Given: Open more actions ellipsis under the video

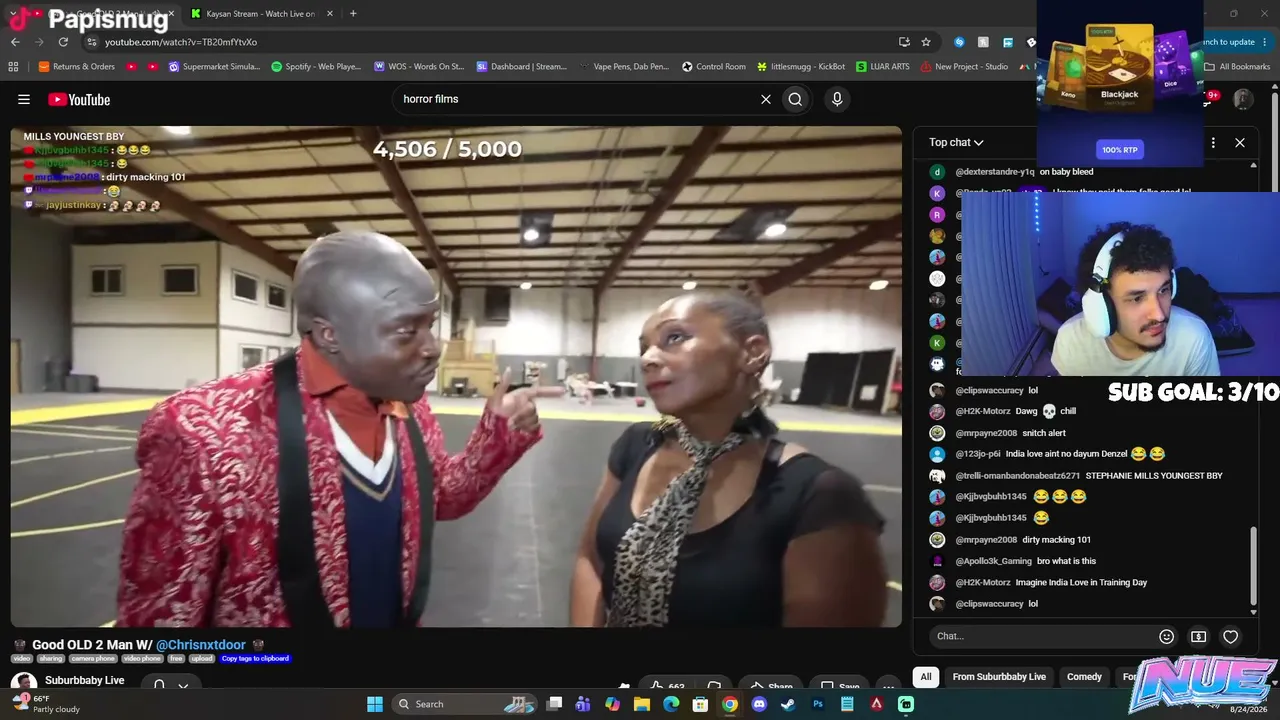Looking at the screenshot, I should (x=888, y=687).
